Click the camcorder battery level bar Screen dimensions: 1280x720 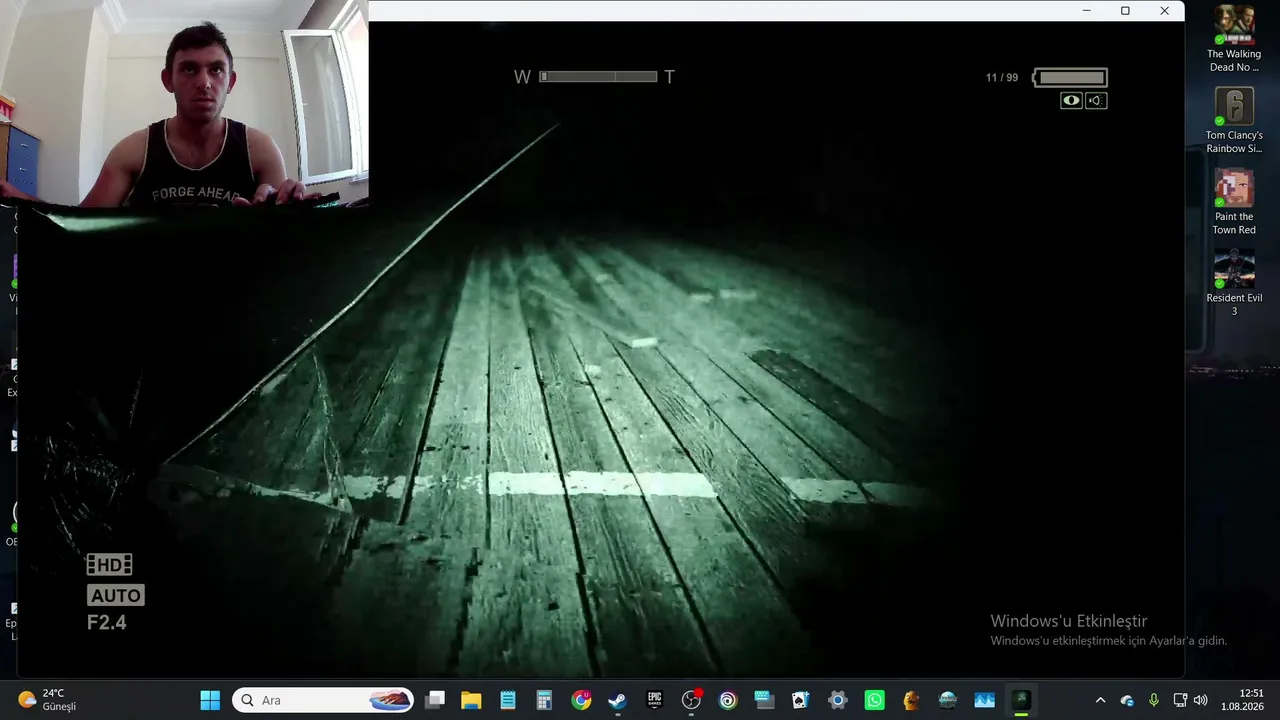[1070, 77]
